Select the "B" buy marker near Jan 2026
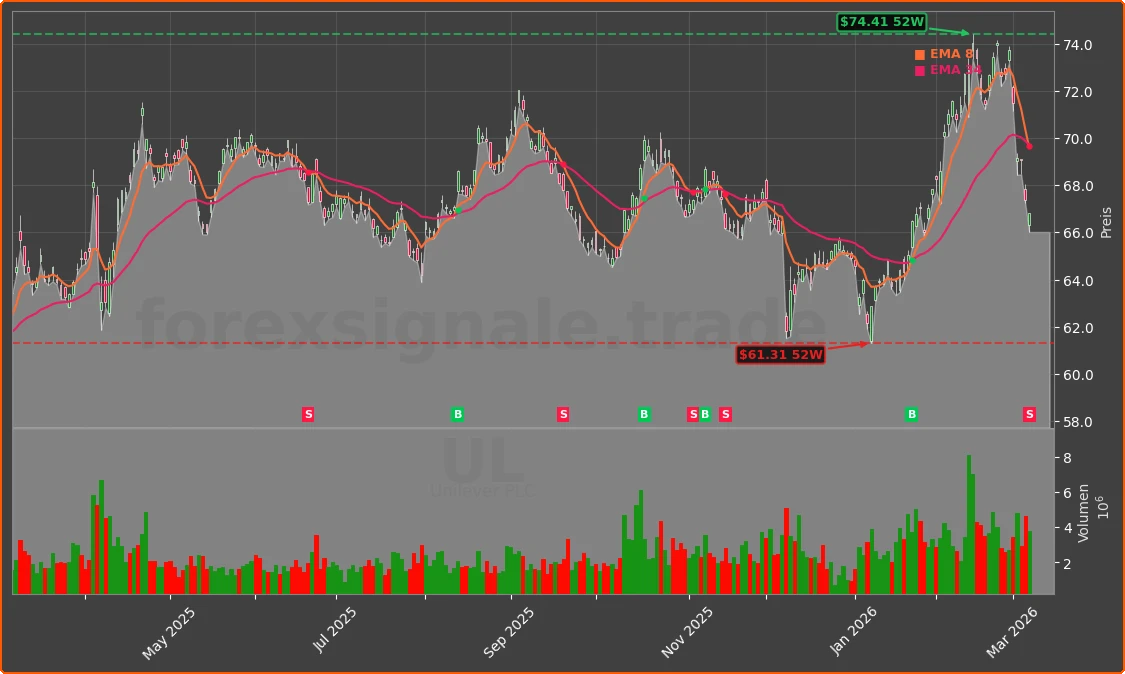The width and height of the screenshot is (1125, 674). pos(911,413)
